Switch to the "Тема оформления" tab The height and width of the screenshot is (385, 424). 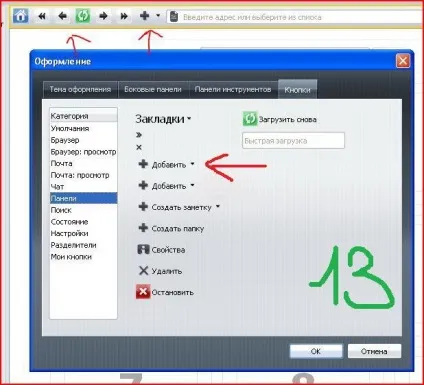[x=80, y=90]
